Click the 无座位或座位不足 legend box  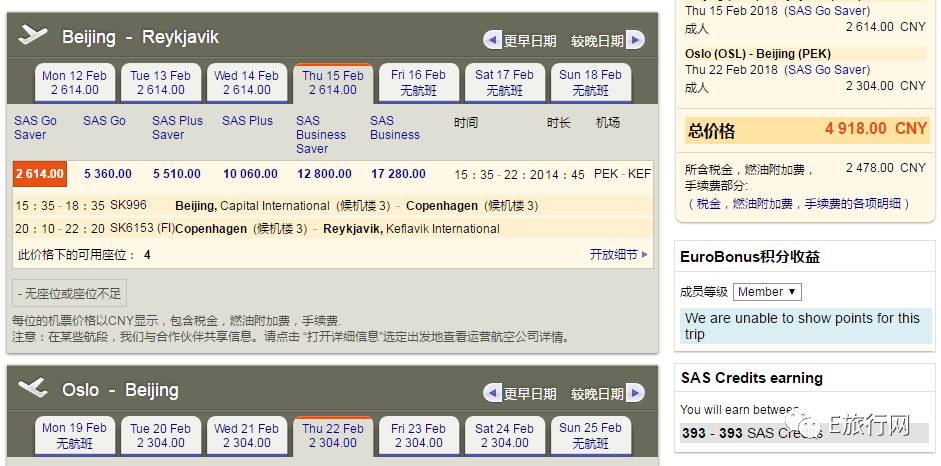tap(70, 293)
